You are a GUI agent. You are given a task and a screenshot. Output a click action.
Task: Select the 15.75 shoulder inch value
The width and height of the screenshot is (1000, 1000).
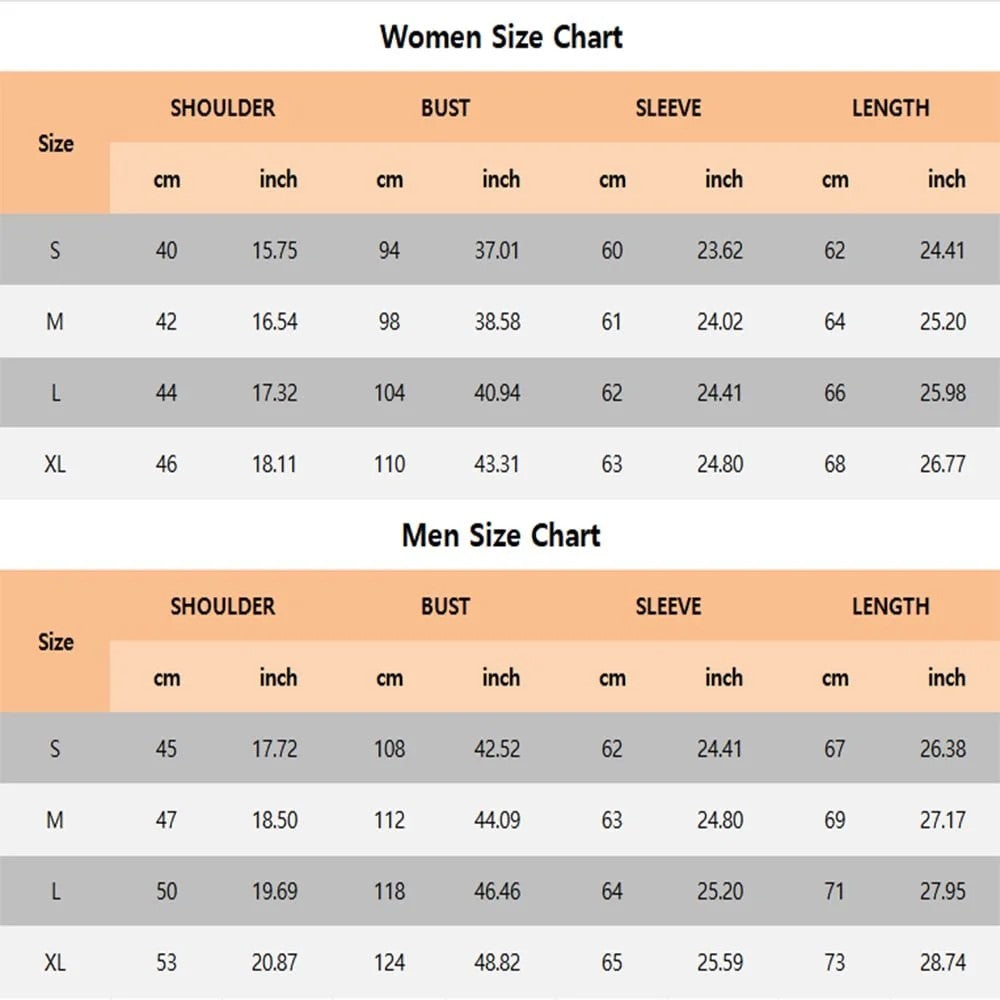coord(275,250)
